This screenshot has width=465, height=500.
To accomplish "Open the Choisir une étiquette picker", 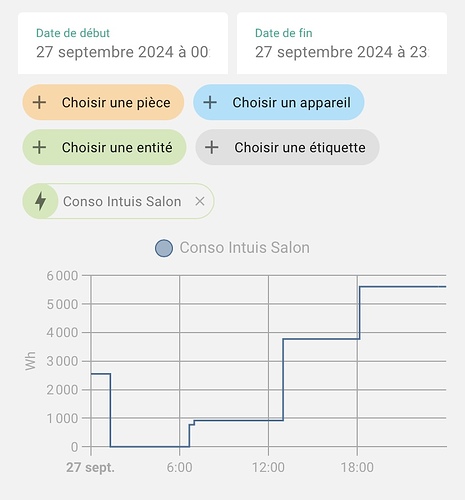I will [287, 147].
